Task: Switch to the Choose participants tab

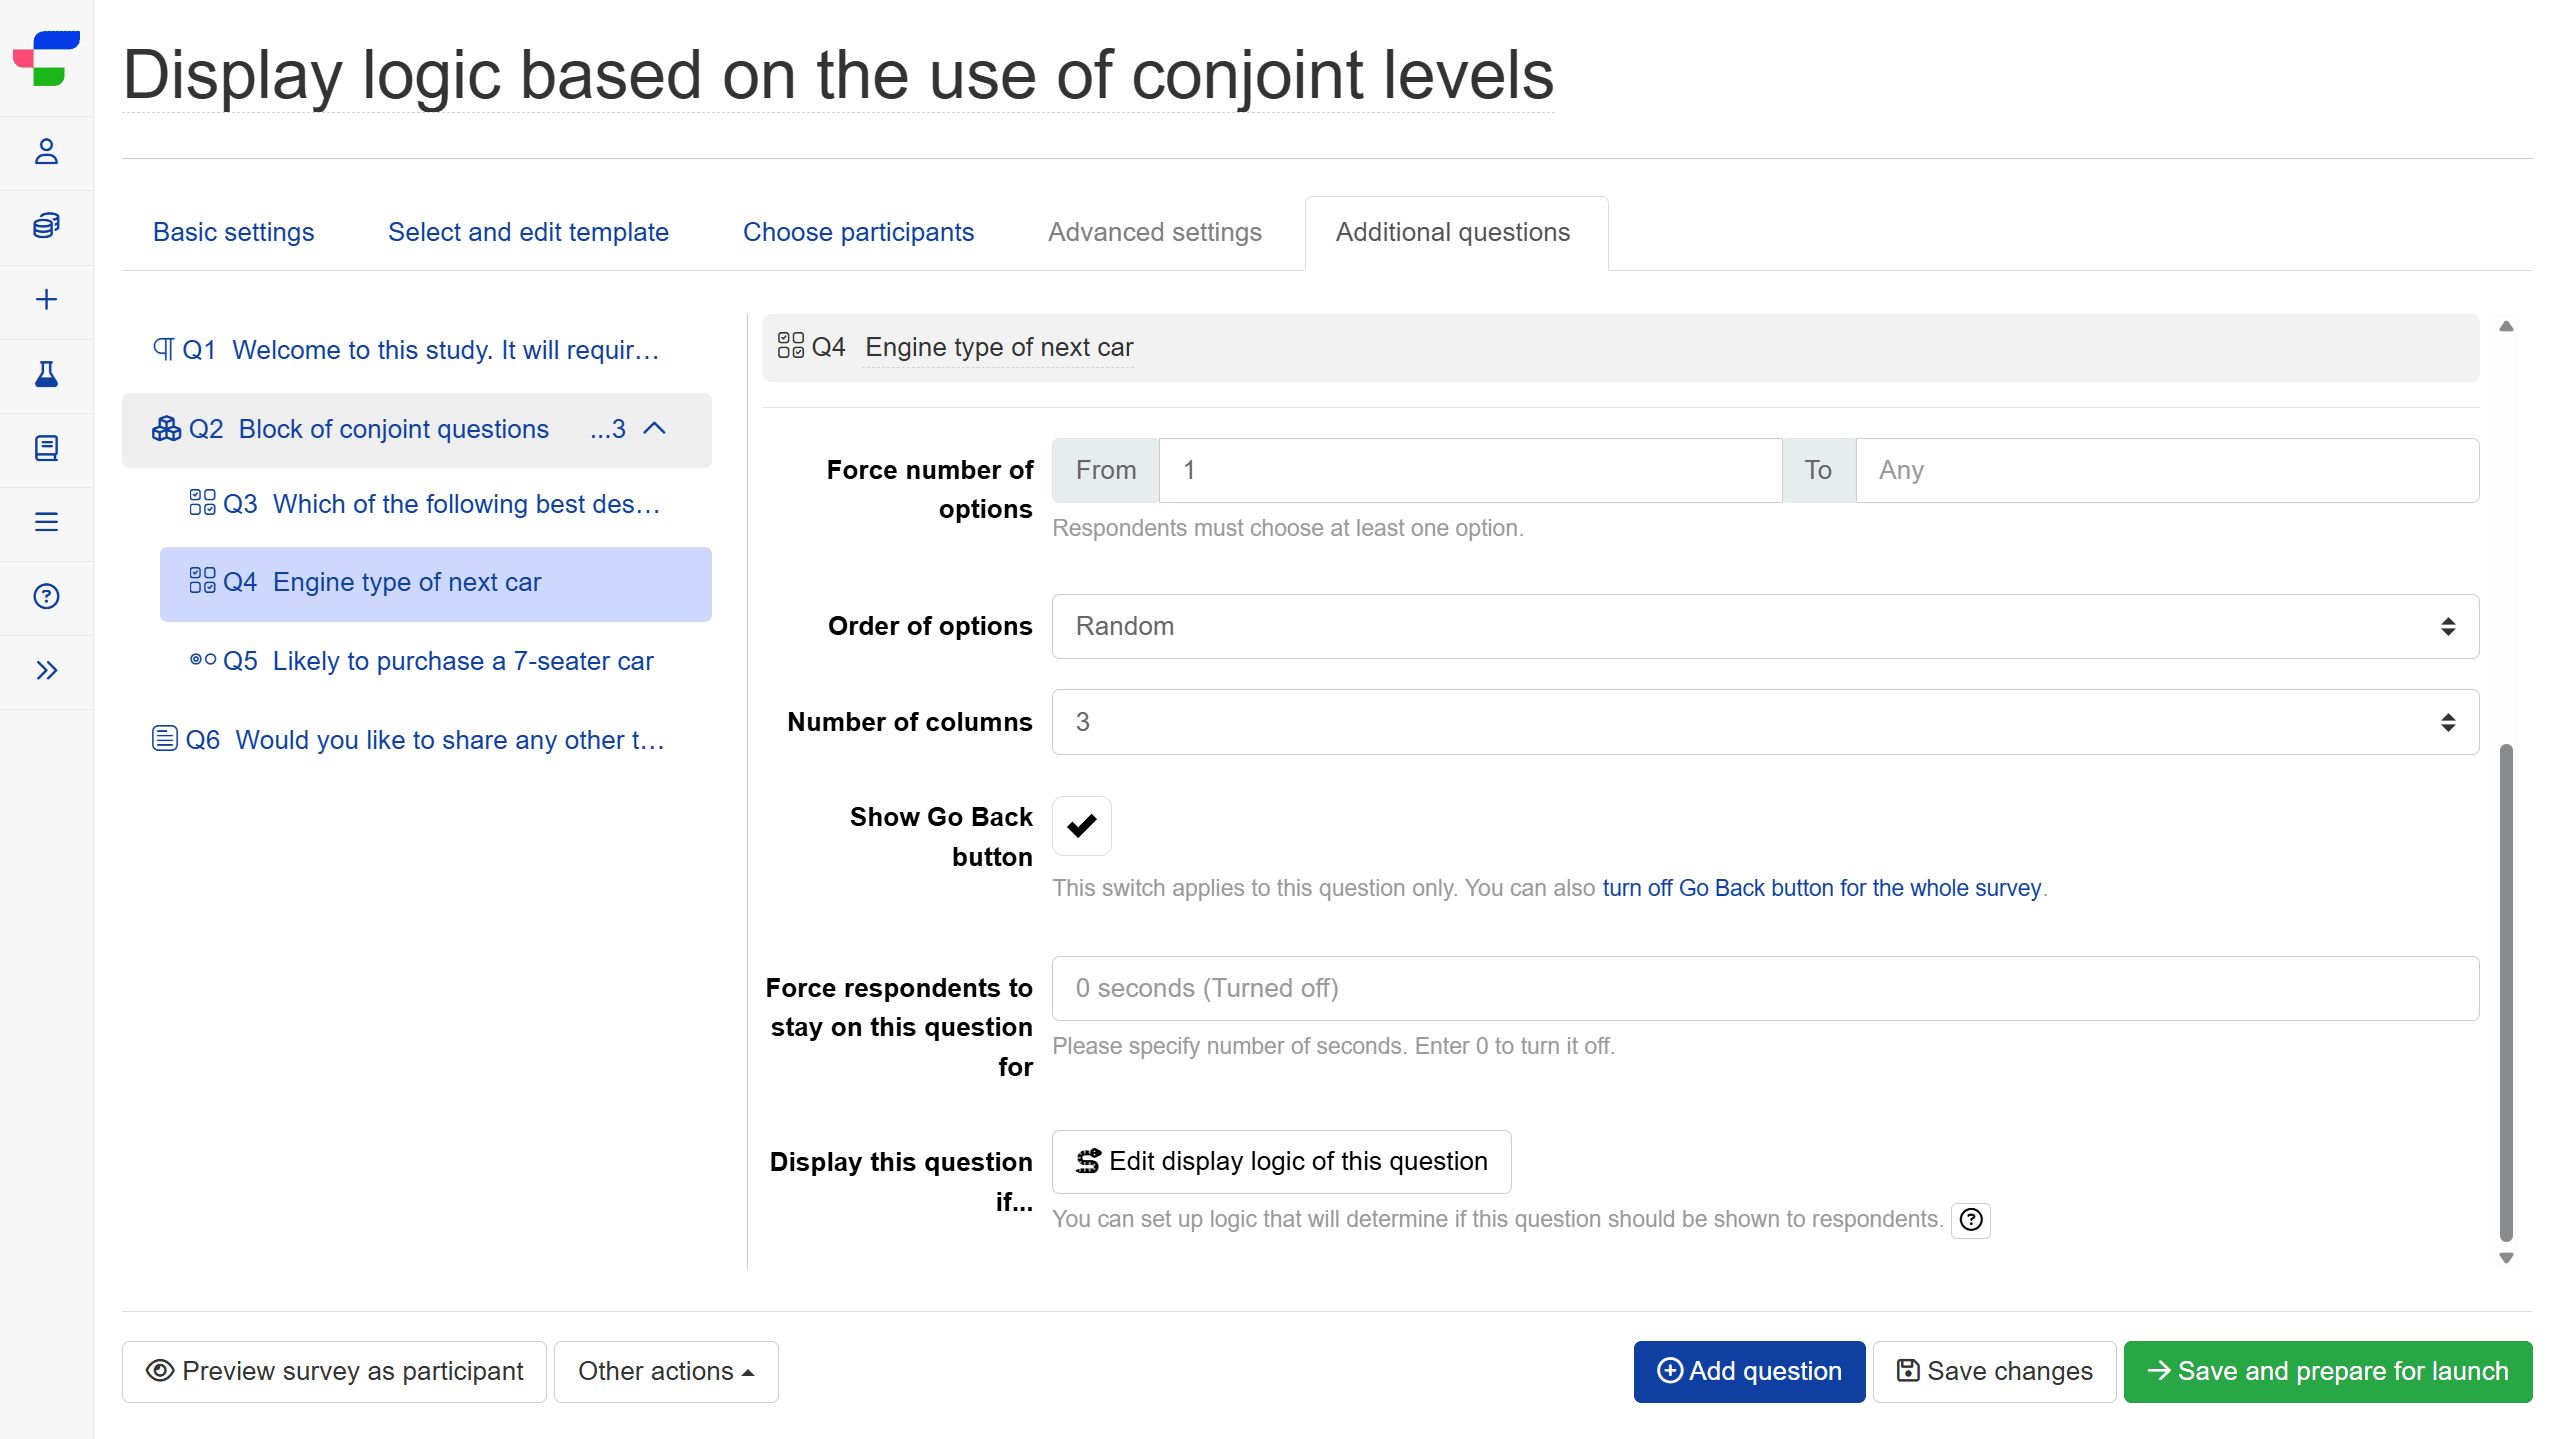Action: click(x=858, y=232)
